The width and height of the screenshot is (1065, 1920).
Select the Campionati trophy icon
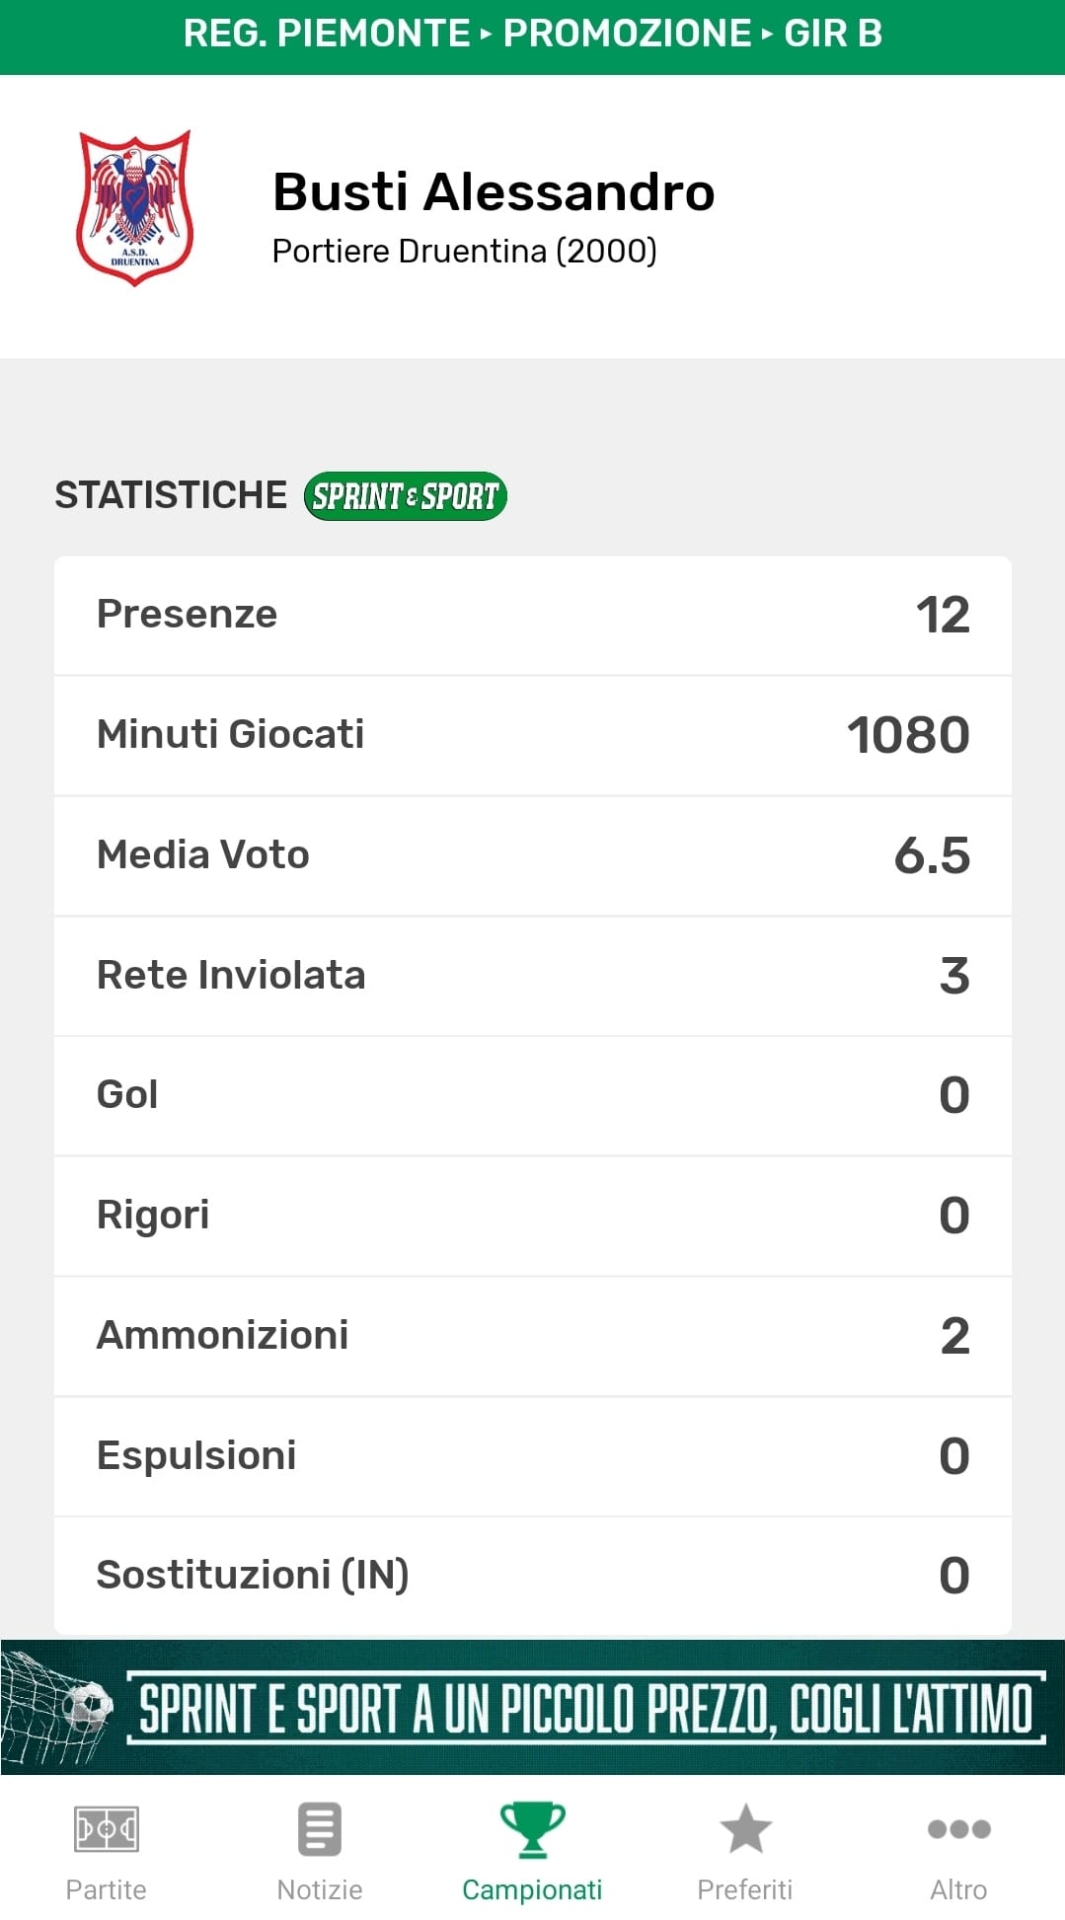pos(532,1829)
